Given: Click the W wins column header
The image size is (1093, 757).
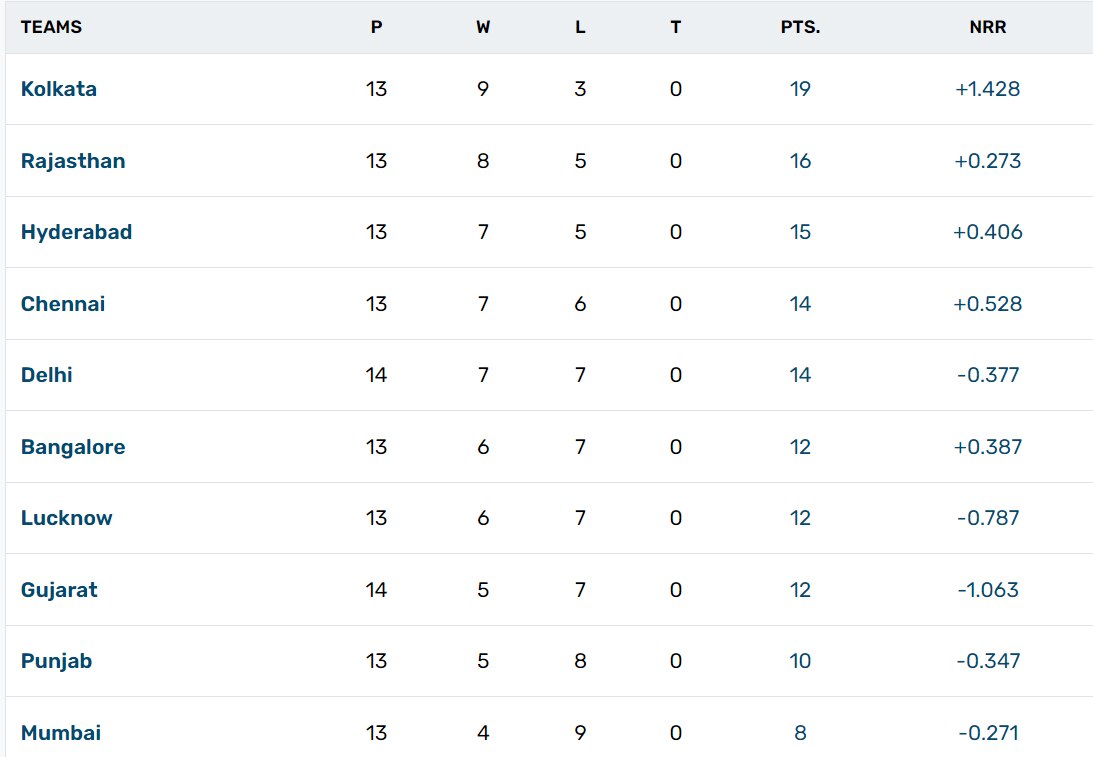Looking at the screenshot, I should pos(483,27).
